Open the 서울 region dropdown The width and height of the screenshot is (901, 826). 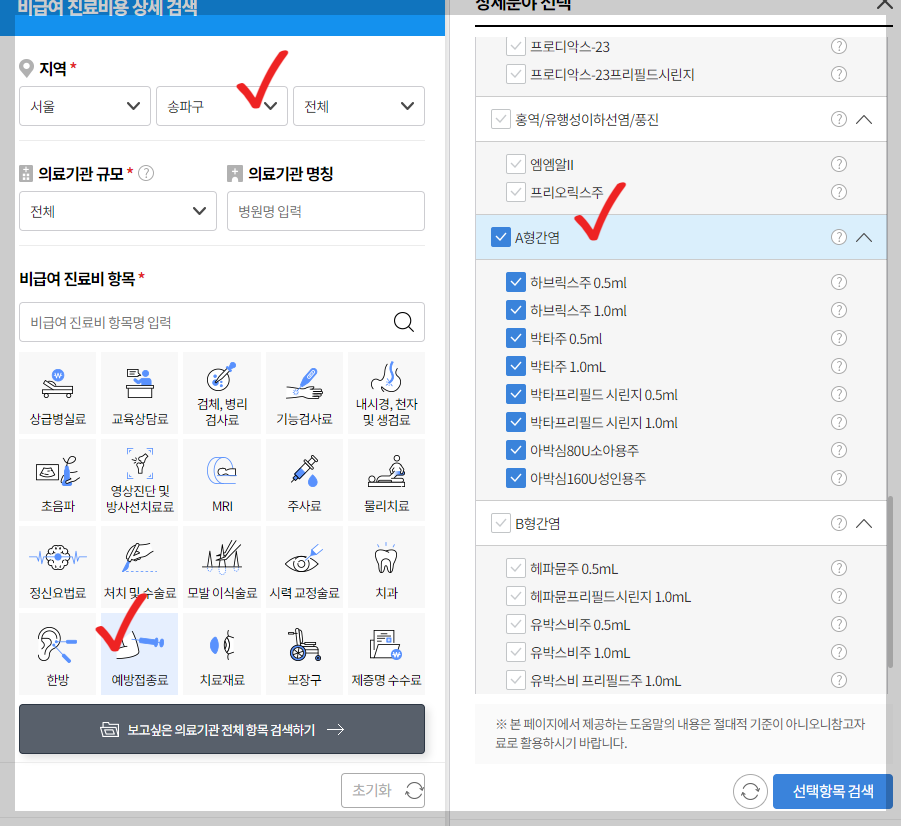tap(84, 106)
